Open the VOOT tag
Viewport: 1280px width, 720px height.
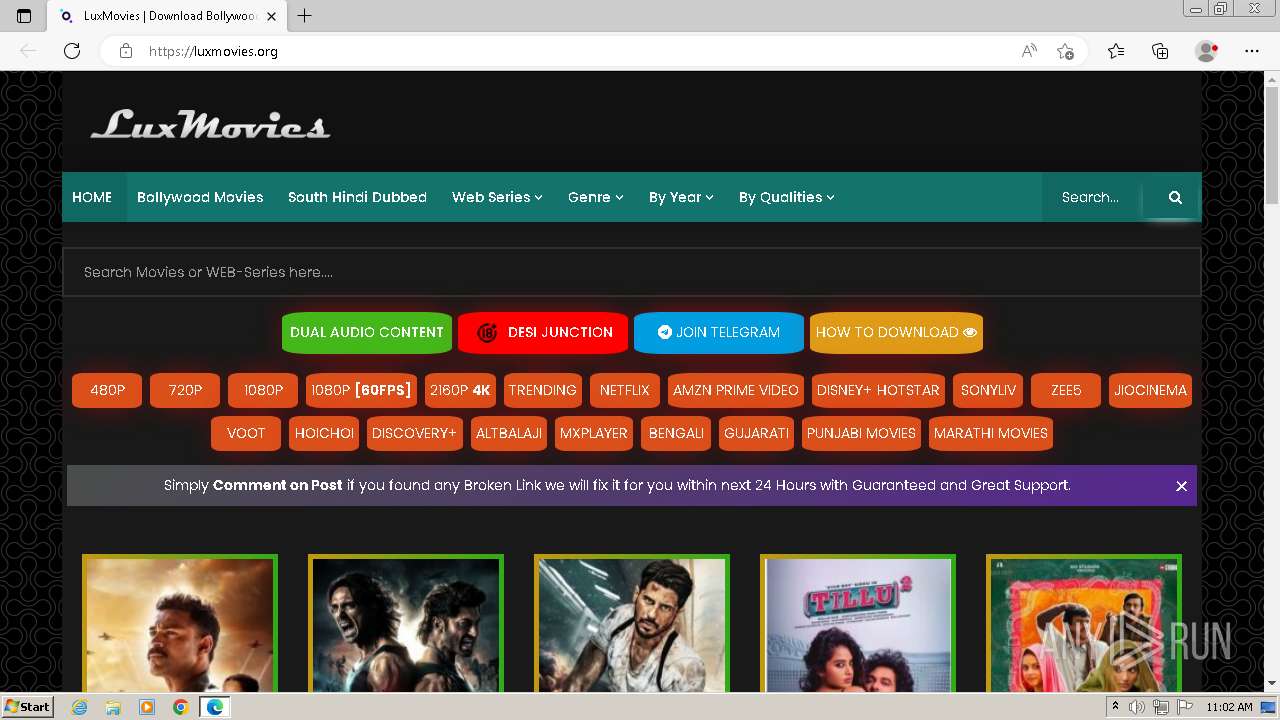point(246,433)
